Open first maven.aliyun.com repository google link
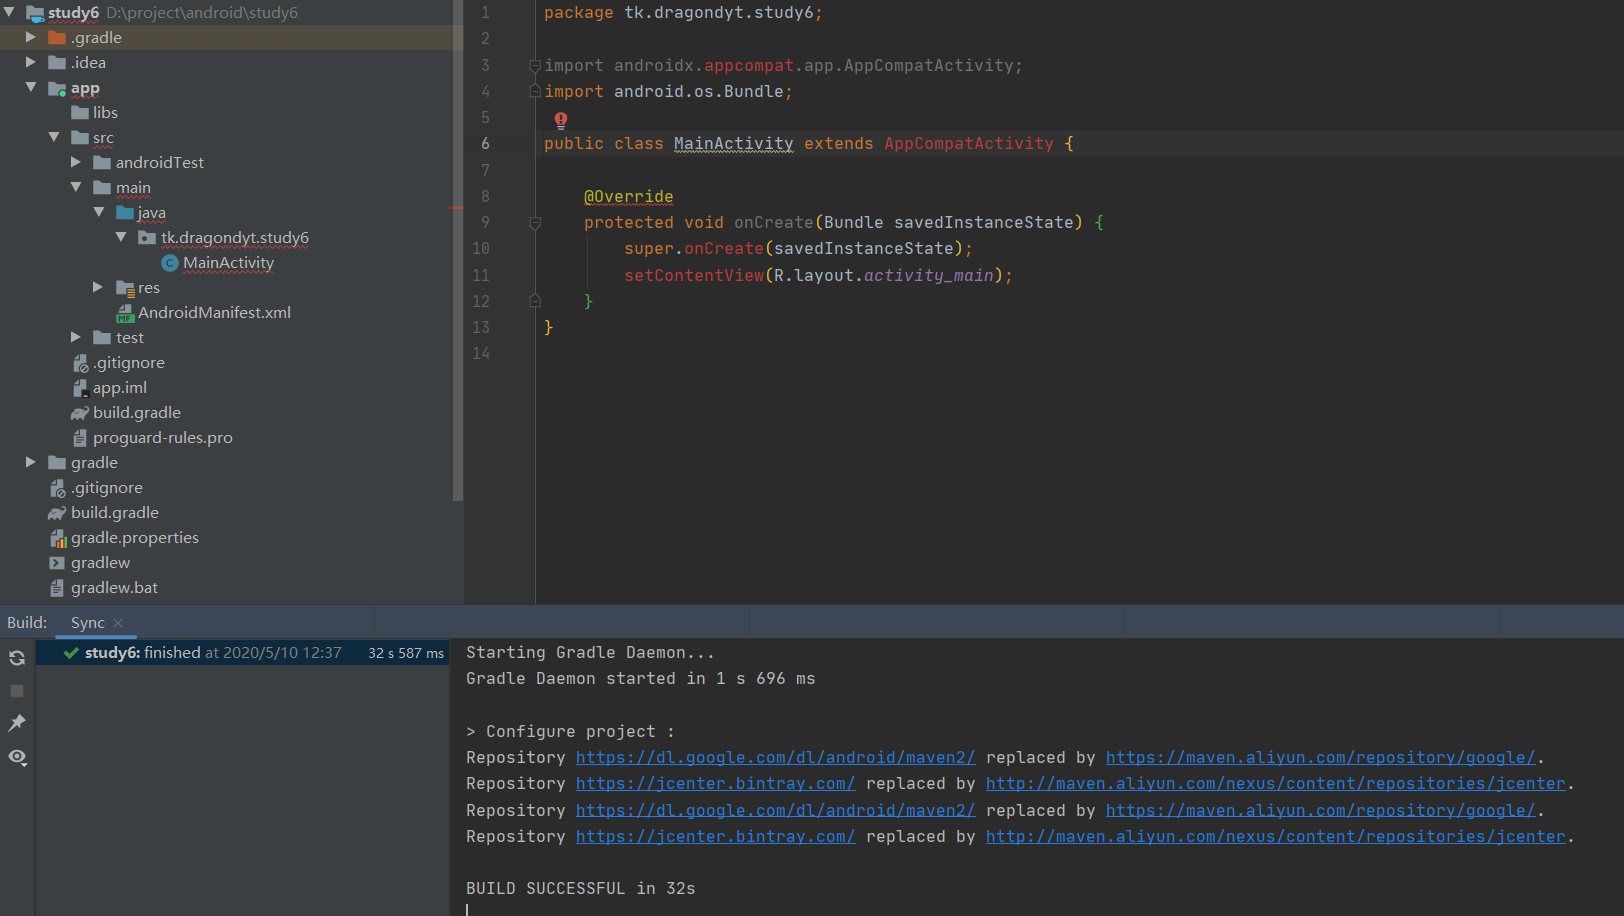 click(x=1320, y=758)
